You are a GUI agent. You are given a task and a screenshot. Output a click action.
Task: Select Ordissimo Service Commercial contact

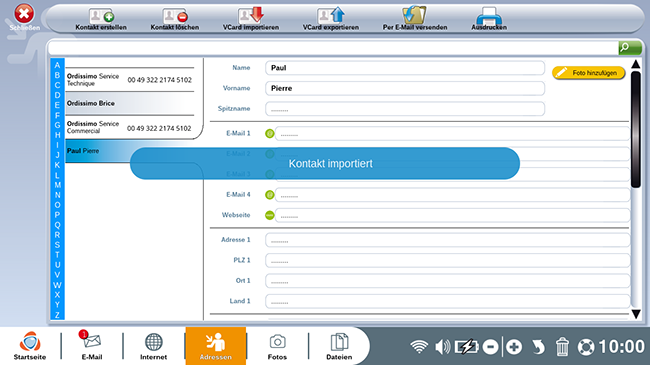pyautogui.click(x=130, y=127)
